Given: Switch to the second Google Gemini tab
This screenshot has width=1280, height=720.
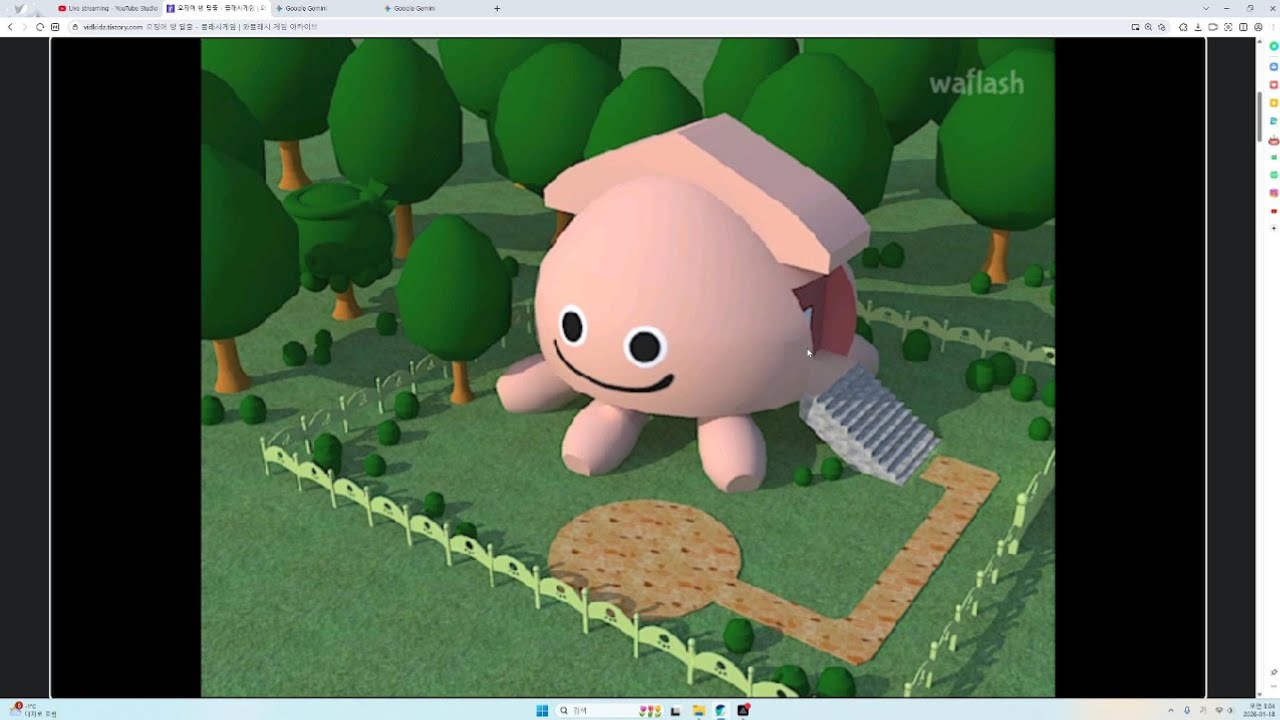Looking at the screenshot, I should pos(432,8).
